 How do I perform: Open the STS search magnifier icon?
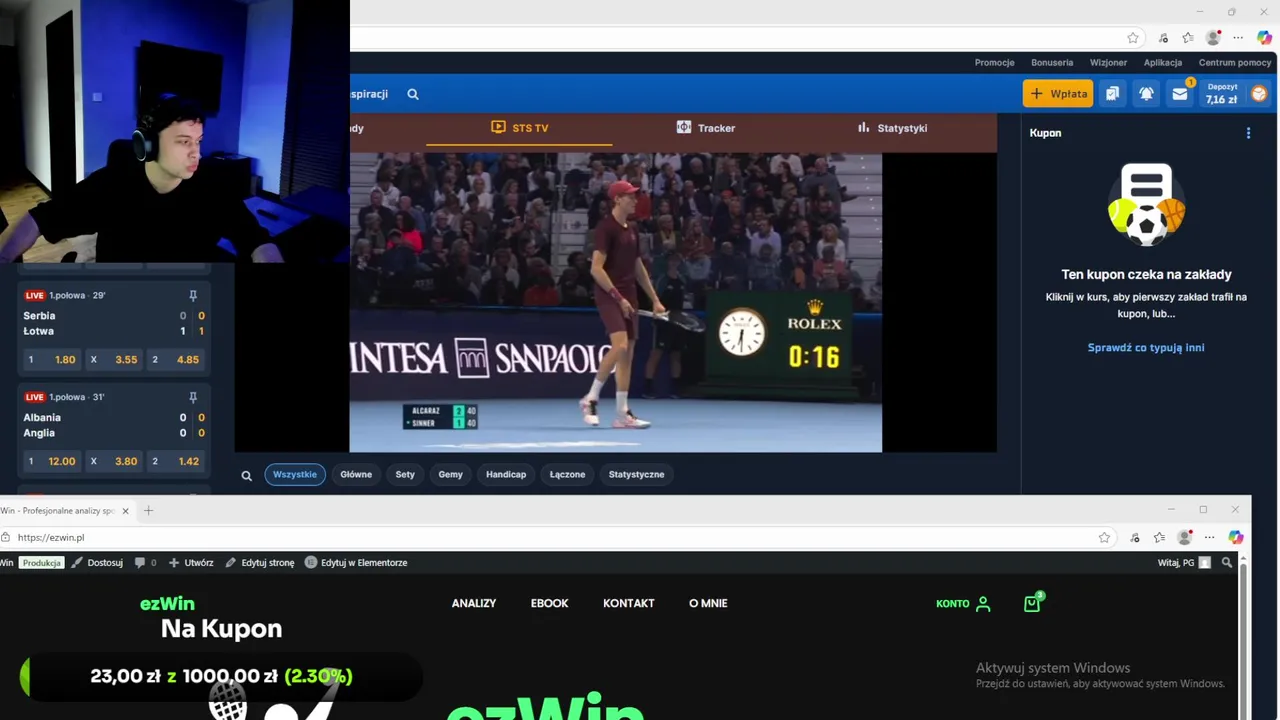pyautogui.click(x=413, y=94)
